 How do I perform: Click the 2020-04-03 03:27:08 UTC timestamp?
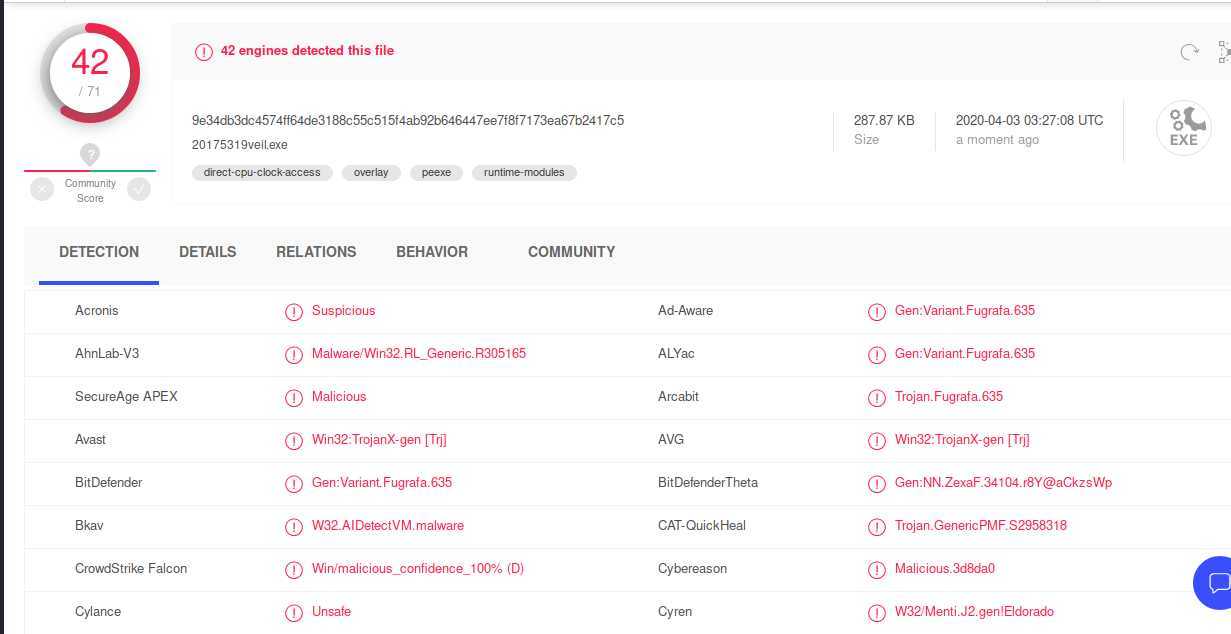[1029, 120]
